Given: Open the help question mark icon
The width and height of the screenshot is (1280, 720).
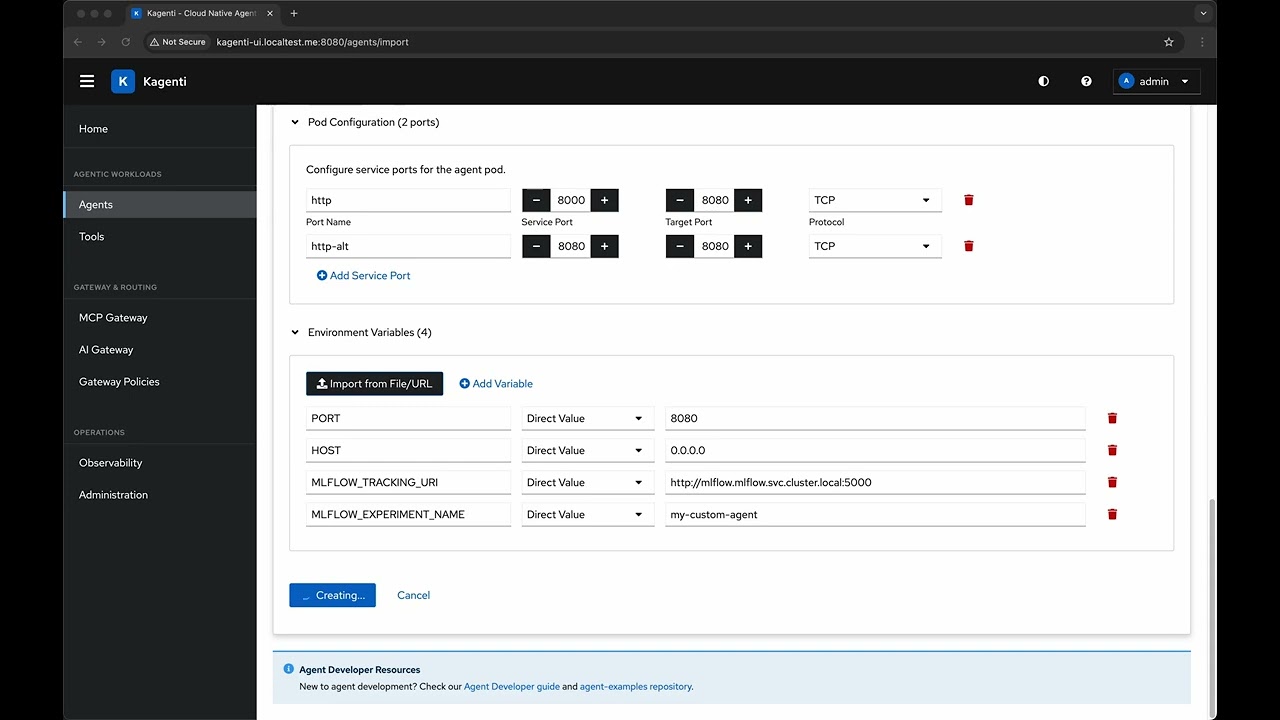Looking at the screenshot, I should coord(1086,81).
